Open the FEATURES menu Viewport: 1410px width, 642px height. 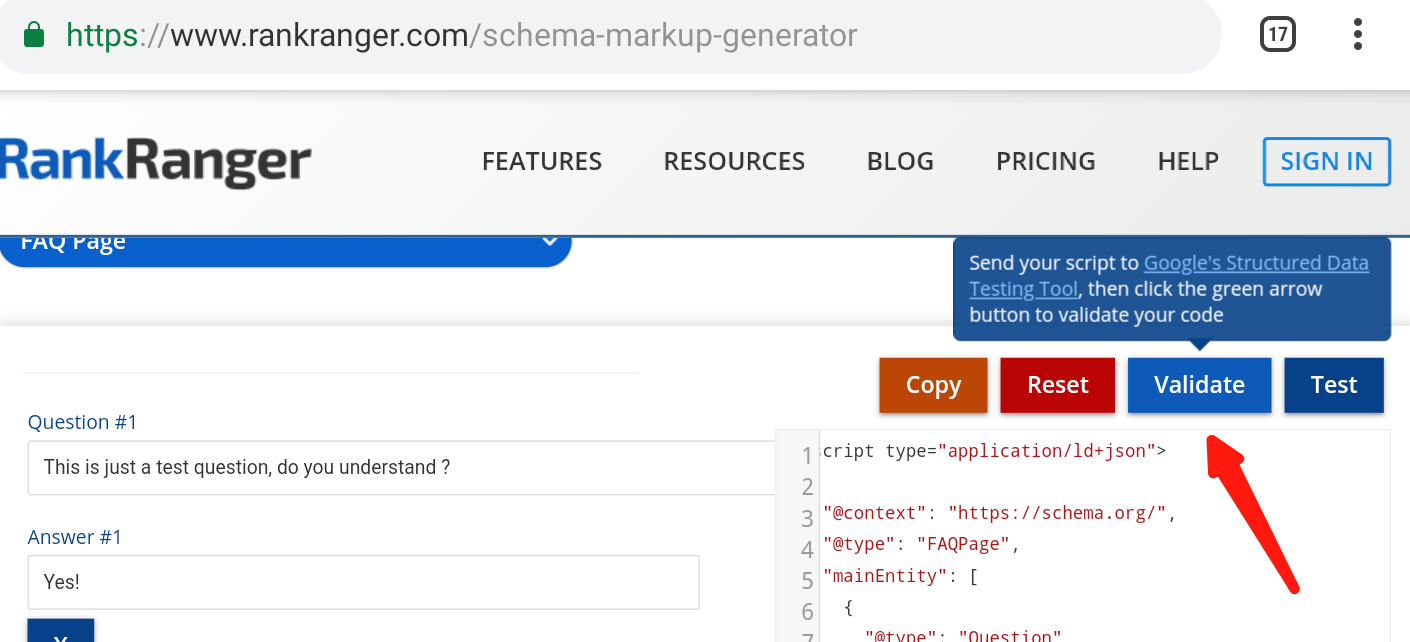coord(542,162)
